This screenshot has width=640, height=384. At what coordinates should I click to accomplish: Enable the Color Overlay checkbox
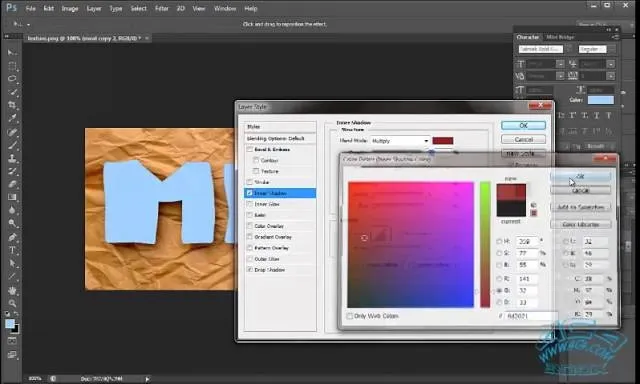point(250,226)
